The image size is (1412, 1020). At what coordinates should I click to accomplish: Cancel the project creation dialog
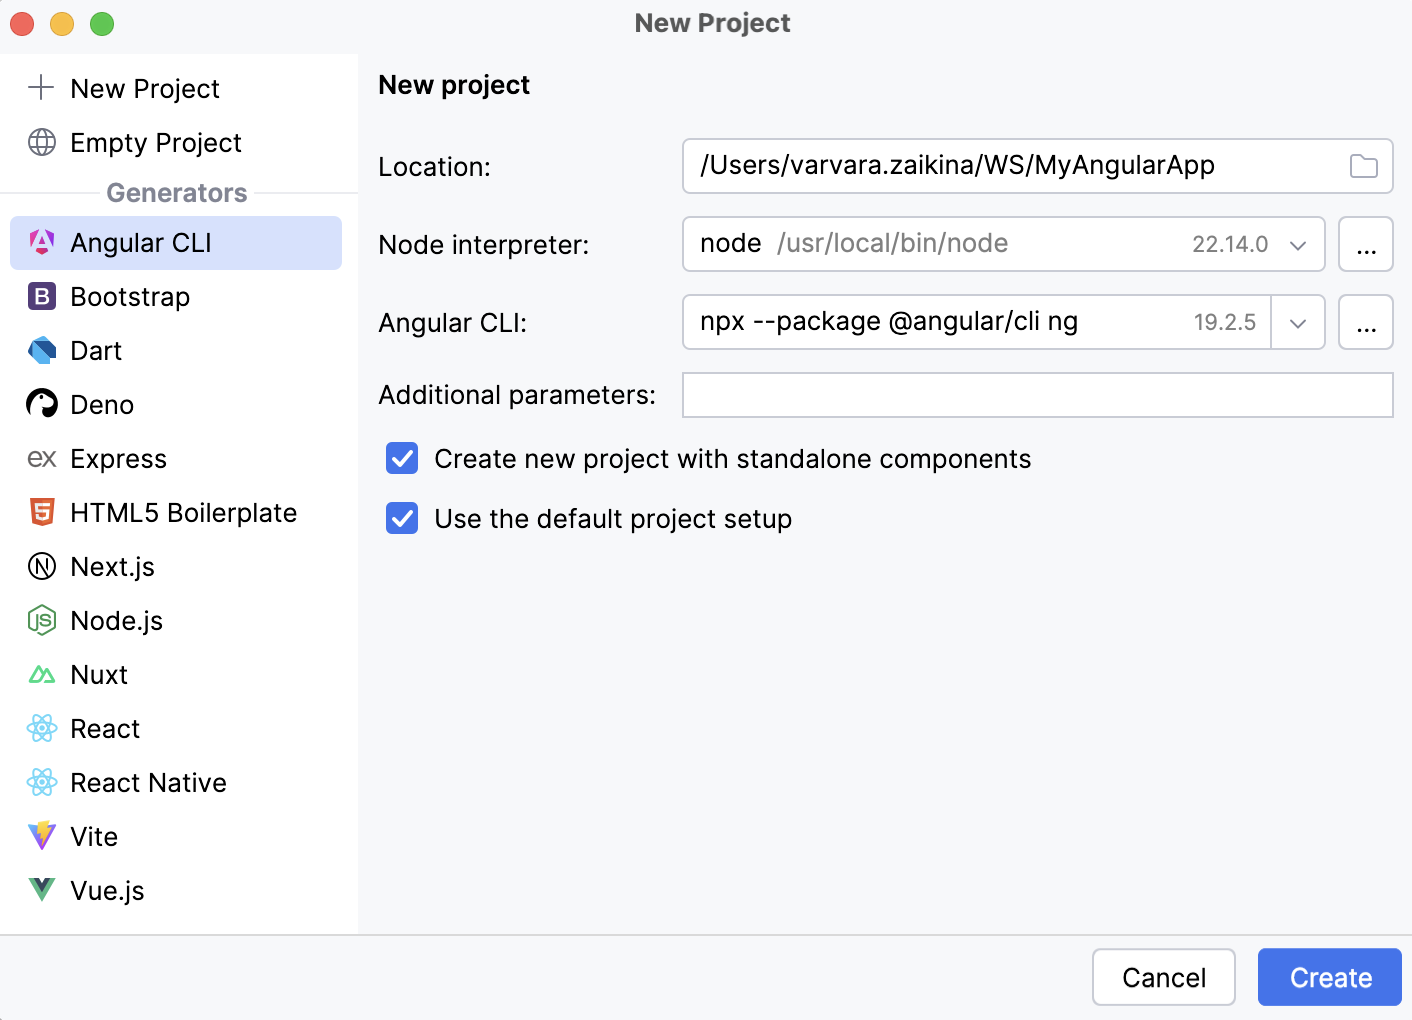pos(1163,977)
